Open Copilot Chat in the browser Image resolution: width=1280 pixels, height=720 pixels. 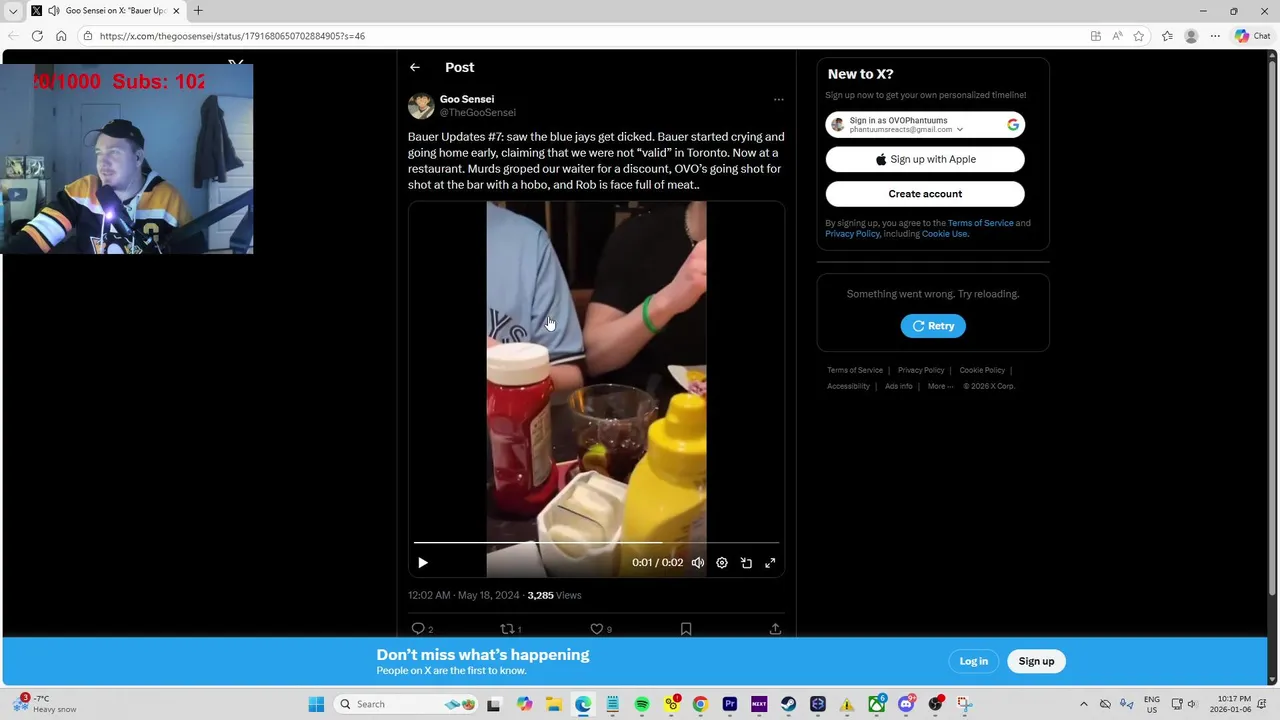click(1253, 36)
